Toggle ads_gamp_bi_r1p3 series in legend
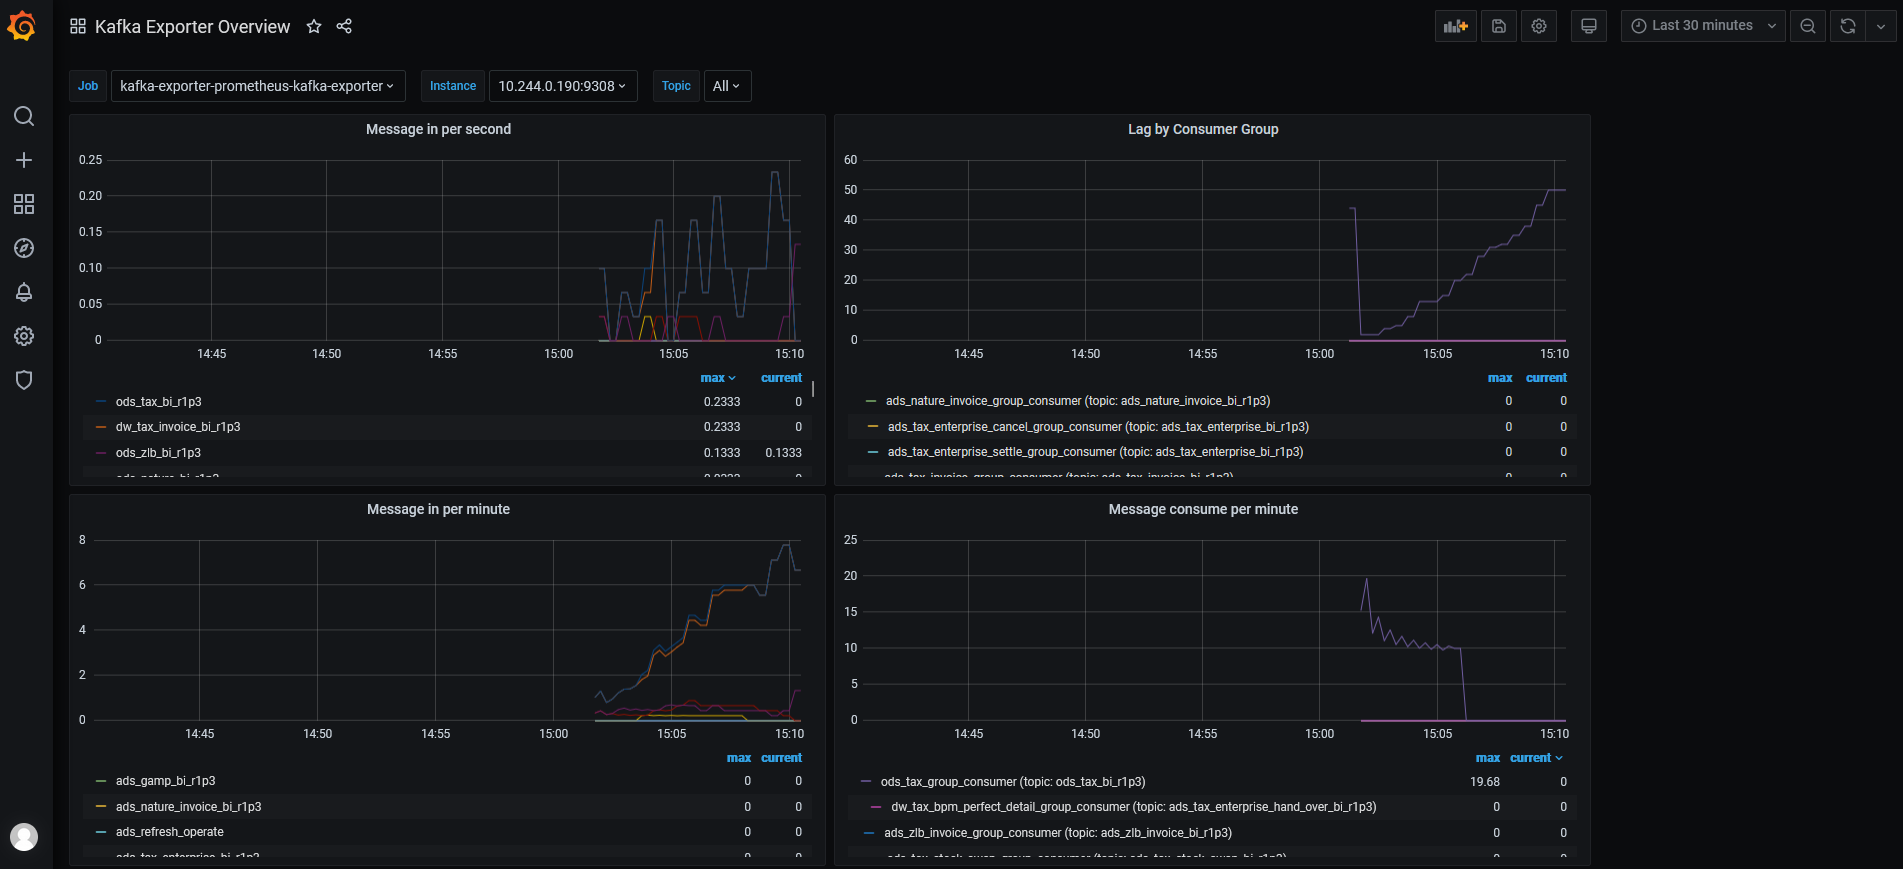This screenshot has width=1903, height=869. click(x=165, y=781)
